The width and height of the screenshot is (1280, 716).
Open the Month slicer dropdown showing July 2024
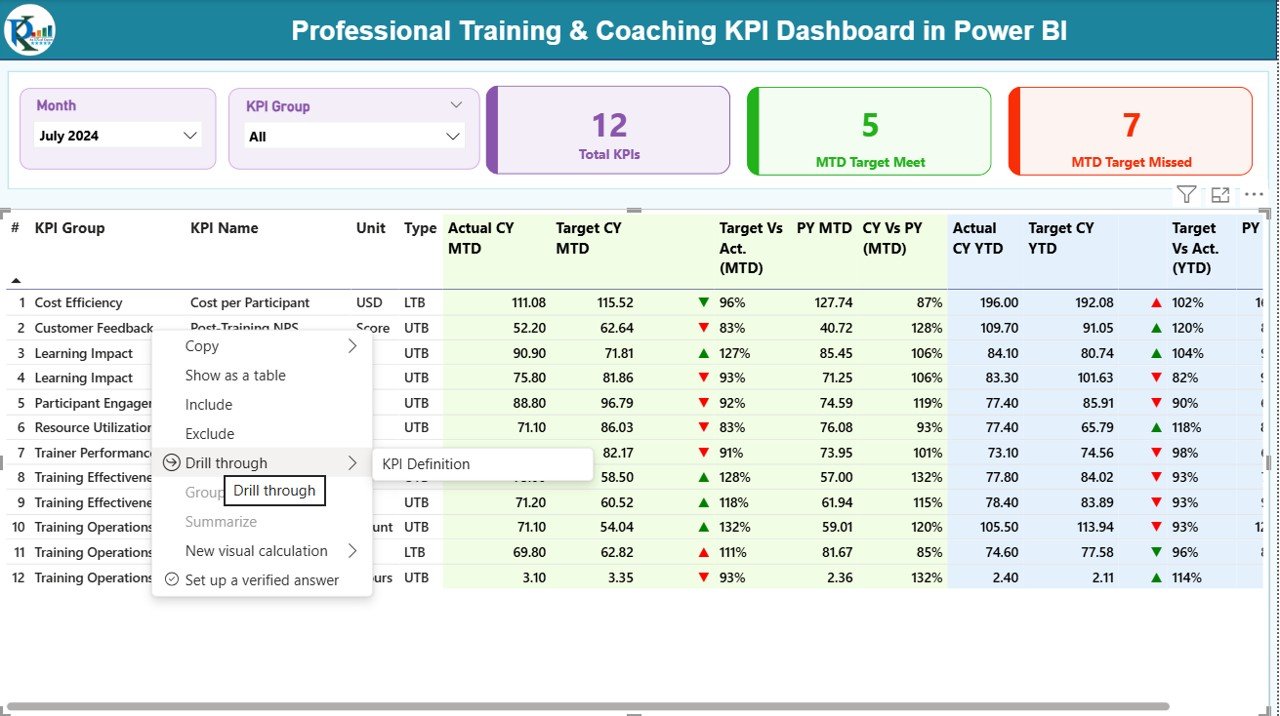pyautogui.click(x=191, y=135)
